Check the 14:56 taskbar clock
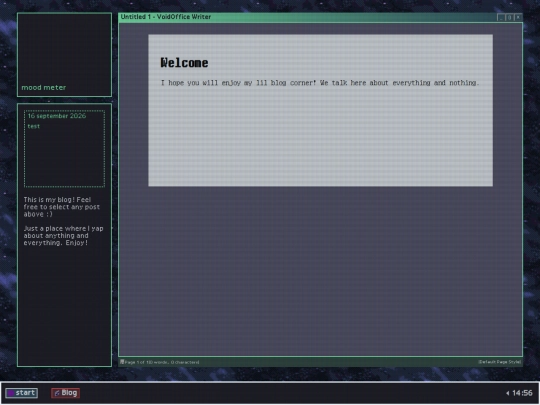This screenshot has height=405, width=540. 522,393
